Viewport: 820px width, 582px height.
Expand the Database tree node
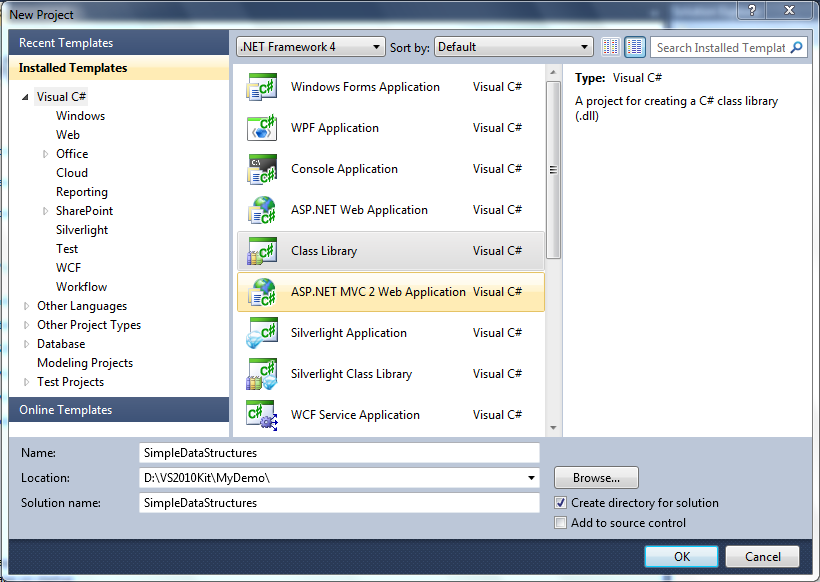click(26, 344)
